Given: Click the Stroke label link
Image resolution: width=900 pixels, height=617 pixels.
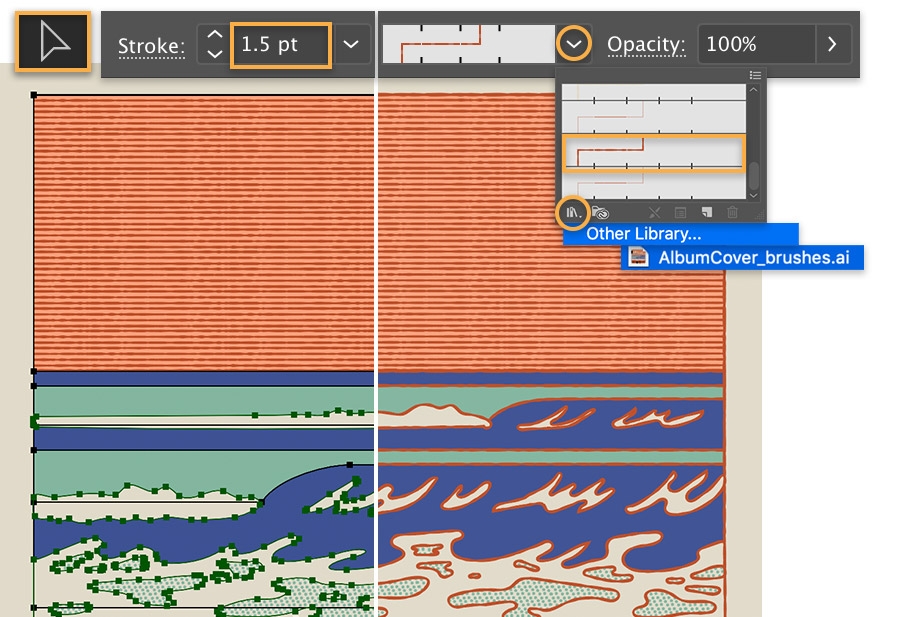Looking at the screenshot, I should [x=152, y=46].
